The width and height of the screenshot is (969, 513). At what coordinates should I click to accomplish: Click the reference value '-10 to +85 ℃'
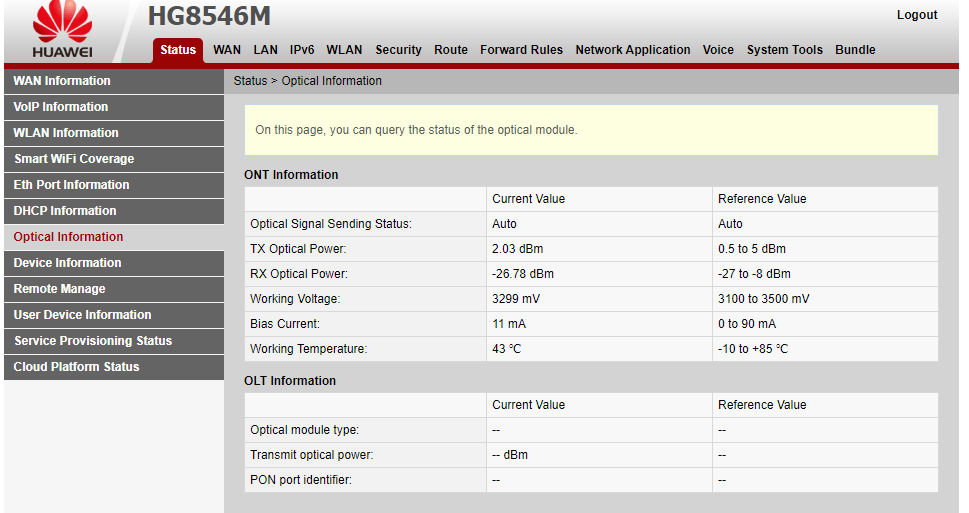753,349
